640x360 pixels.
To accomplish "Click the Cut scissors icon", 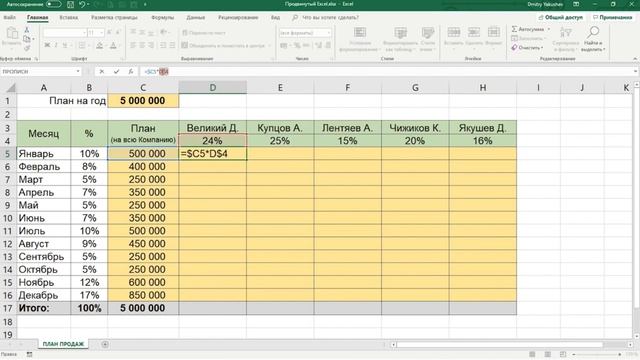I will (x=27, y=30).
